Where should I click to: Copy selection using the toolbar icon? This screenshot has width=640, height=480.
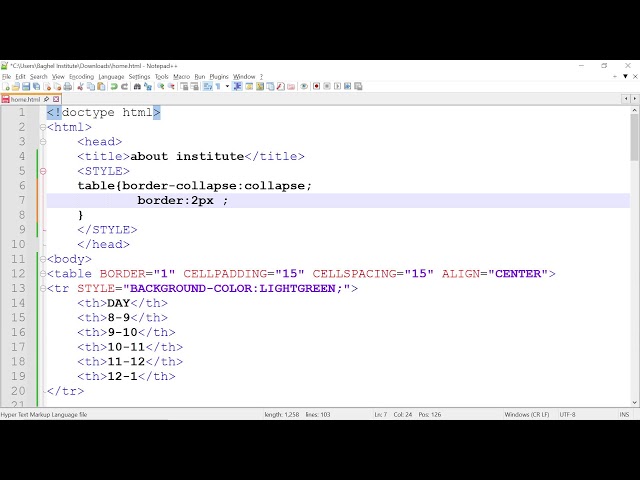[91, 86]
